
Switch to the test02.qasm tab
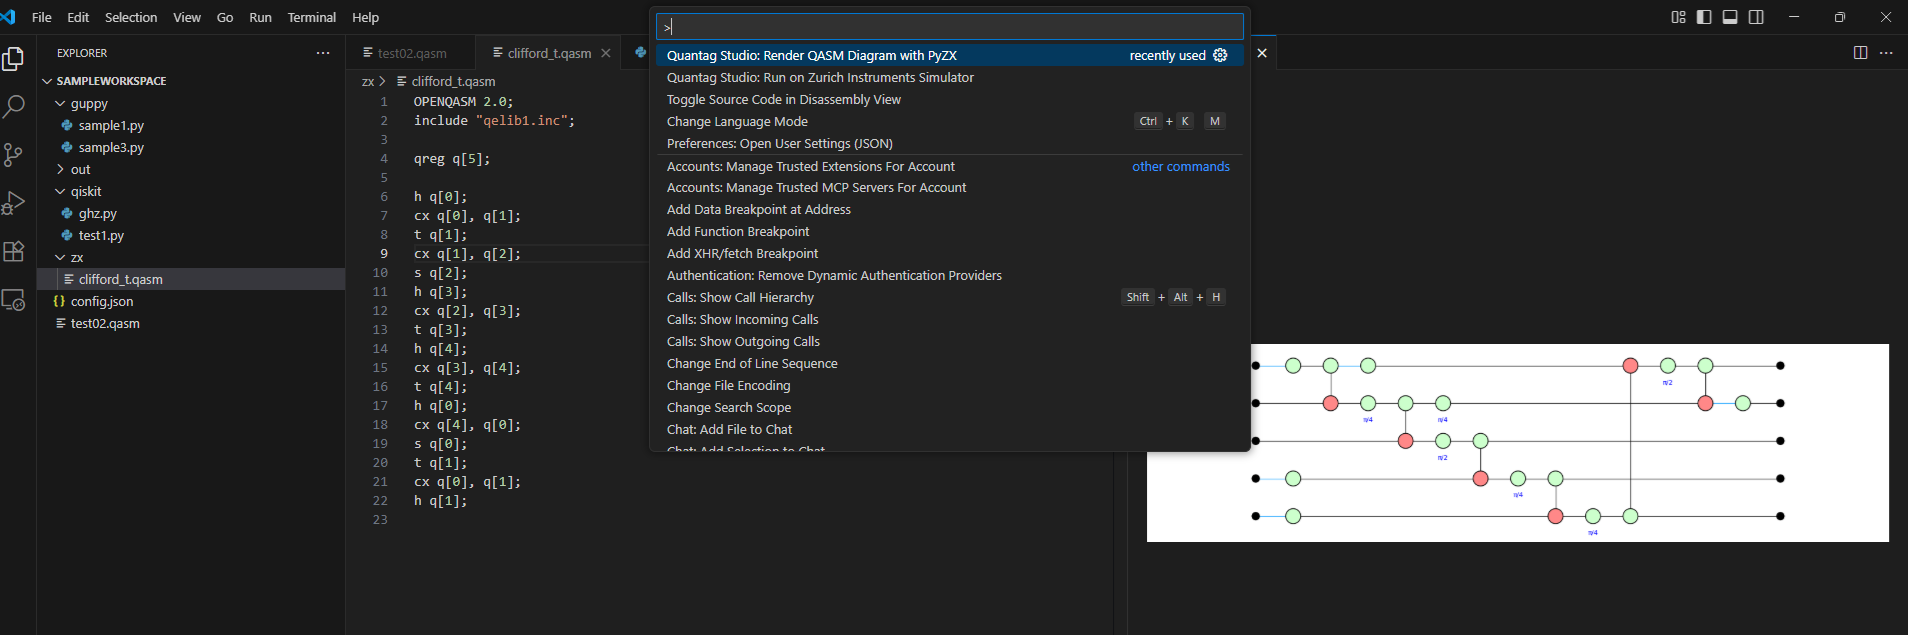411,53
